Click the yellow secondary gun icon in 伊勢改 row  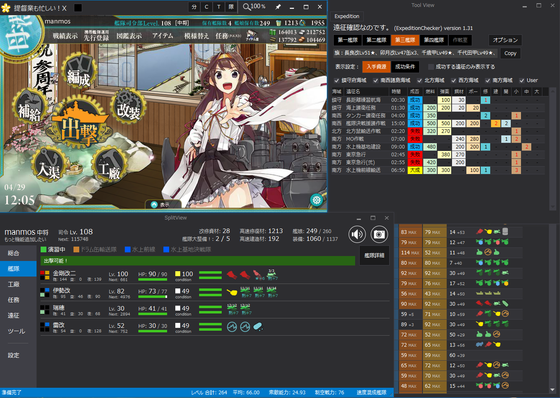[232, 292]
